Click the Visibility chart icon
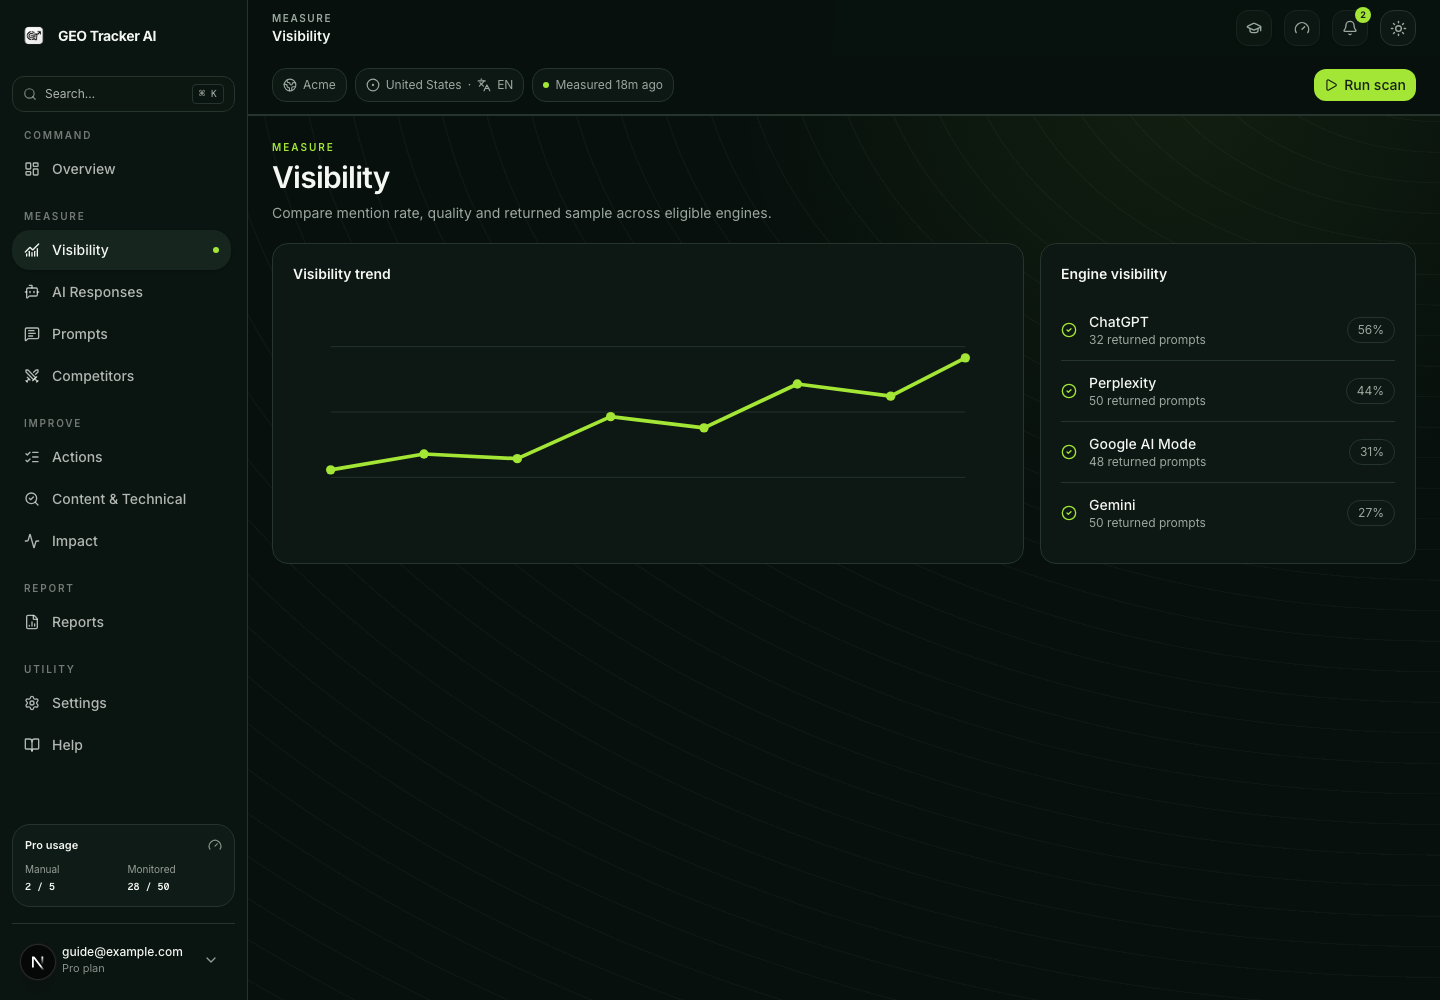 click(32, 250)
